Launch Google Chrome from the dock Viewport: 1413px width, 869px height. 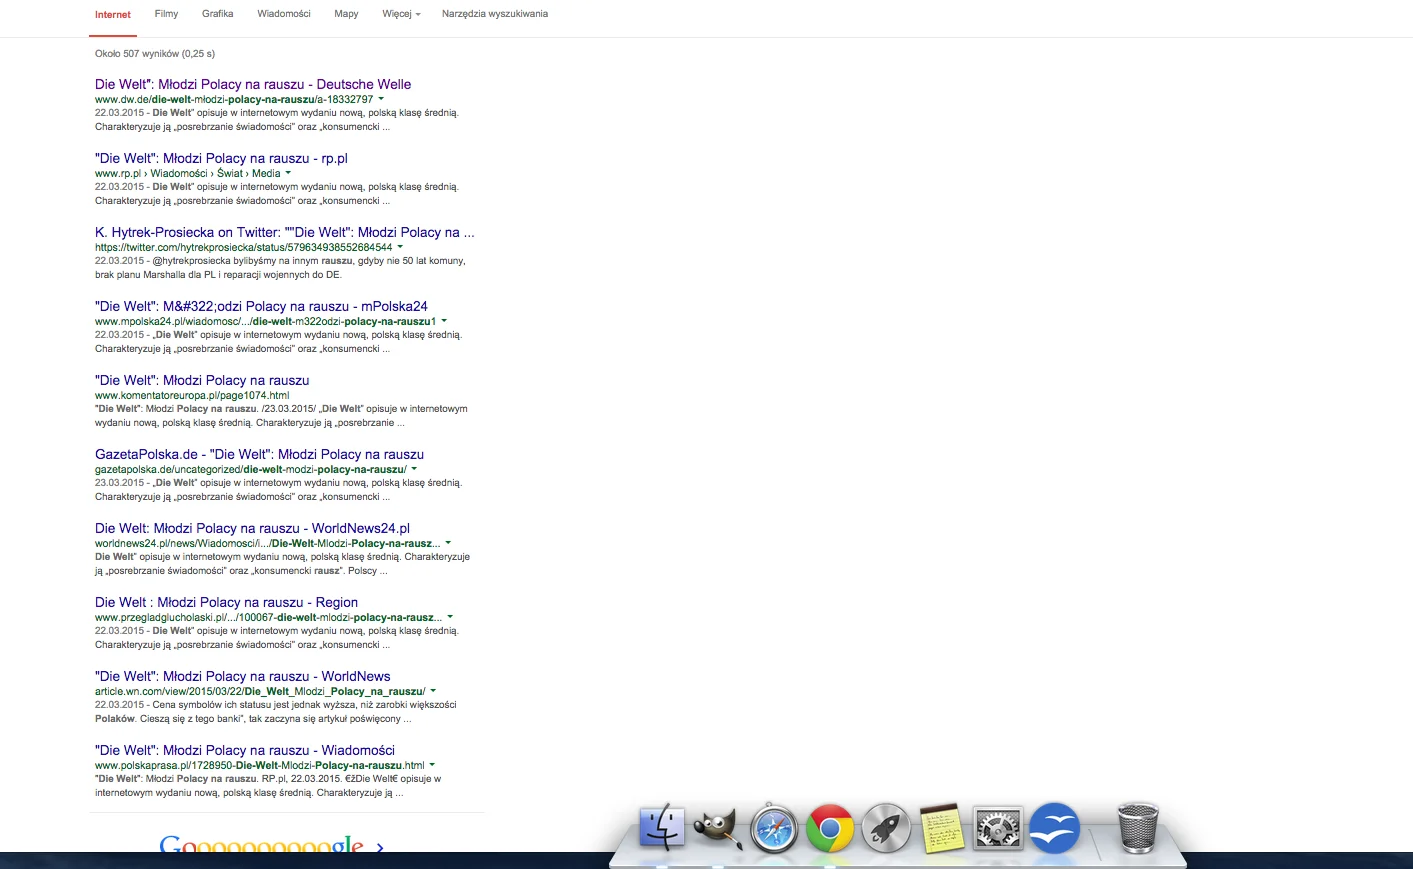[x=830, y=828]
